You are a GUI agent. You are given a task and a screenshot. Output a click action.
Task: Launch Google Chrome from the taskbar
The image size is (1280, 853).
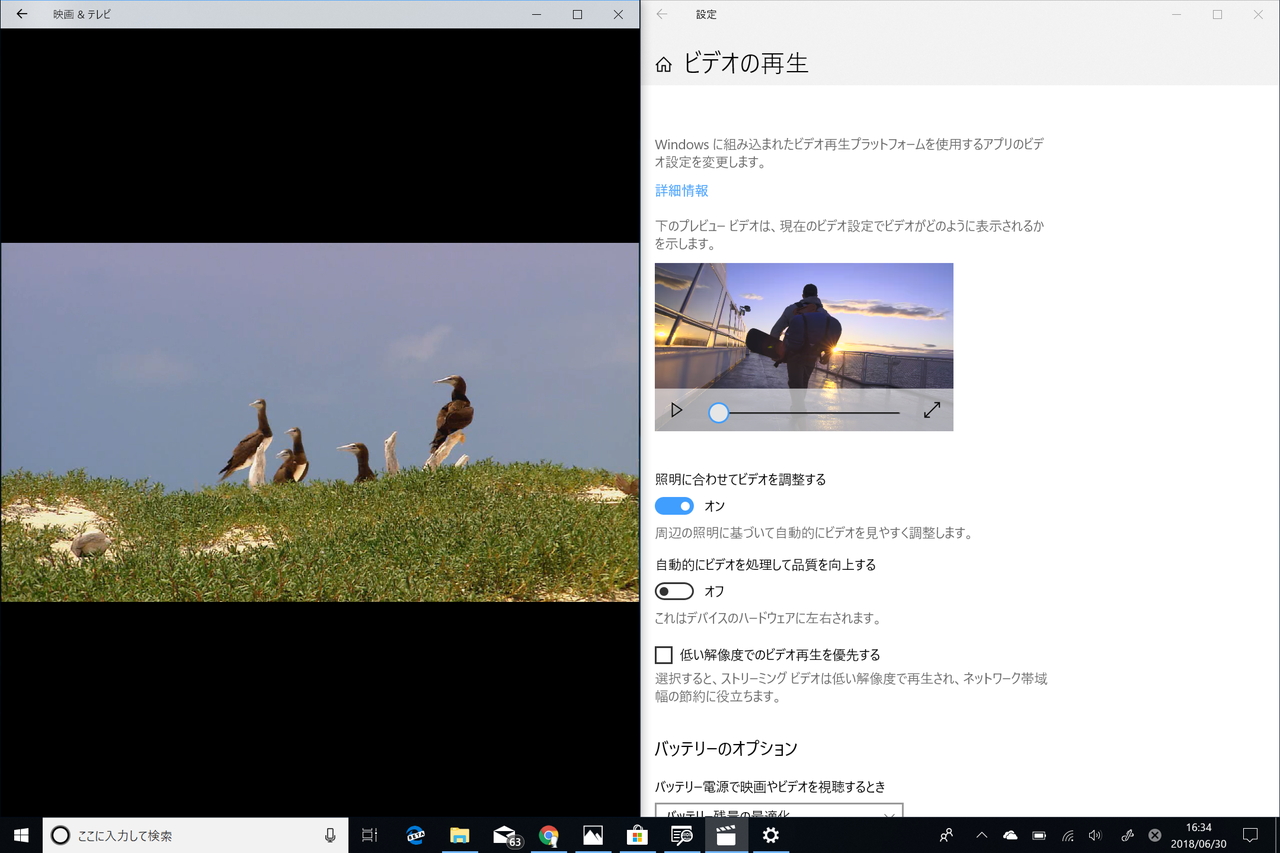[549, 835]
